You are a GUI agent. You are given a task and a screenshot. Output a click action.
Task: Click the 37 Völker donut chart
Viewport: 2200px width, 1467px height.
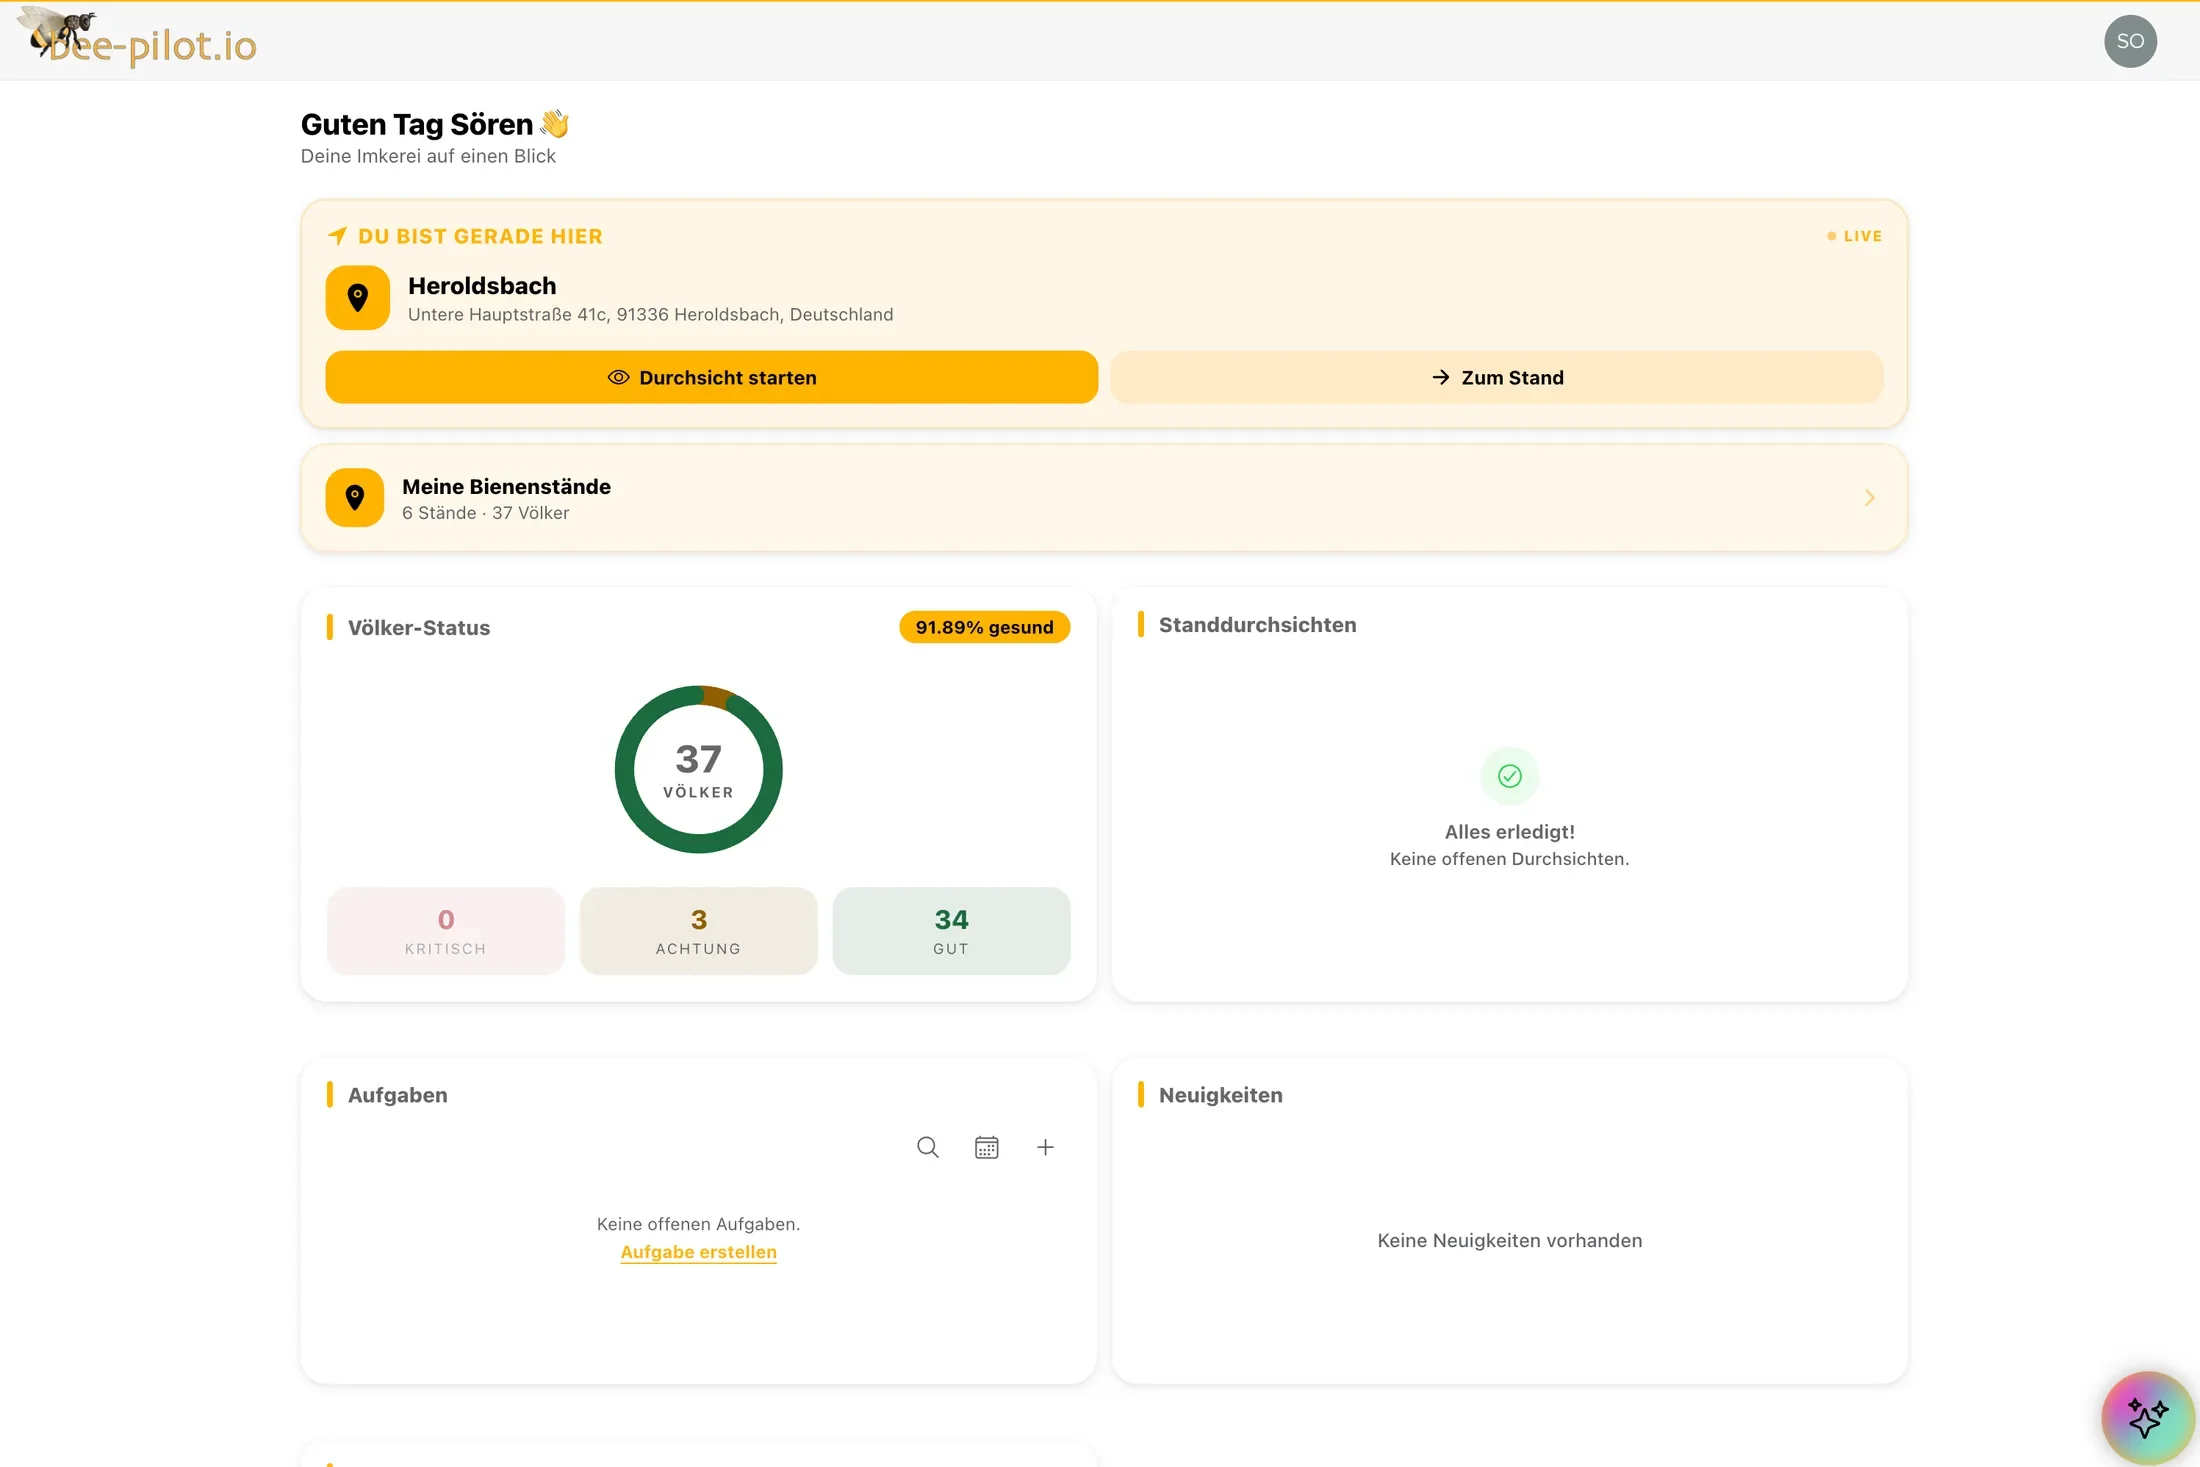tap(698, 769)
